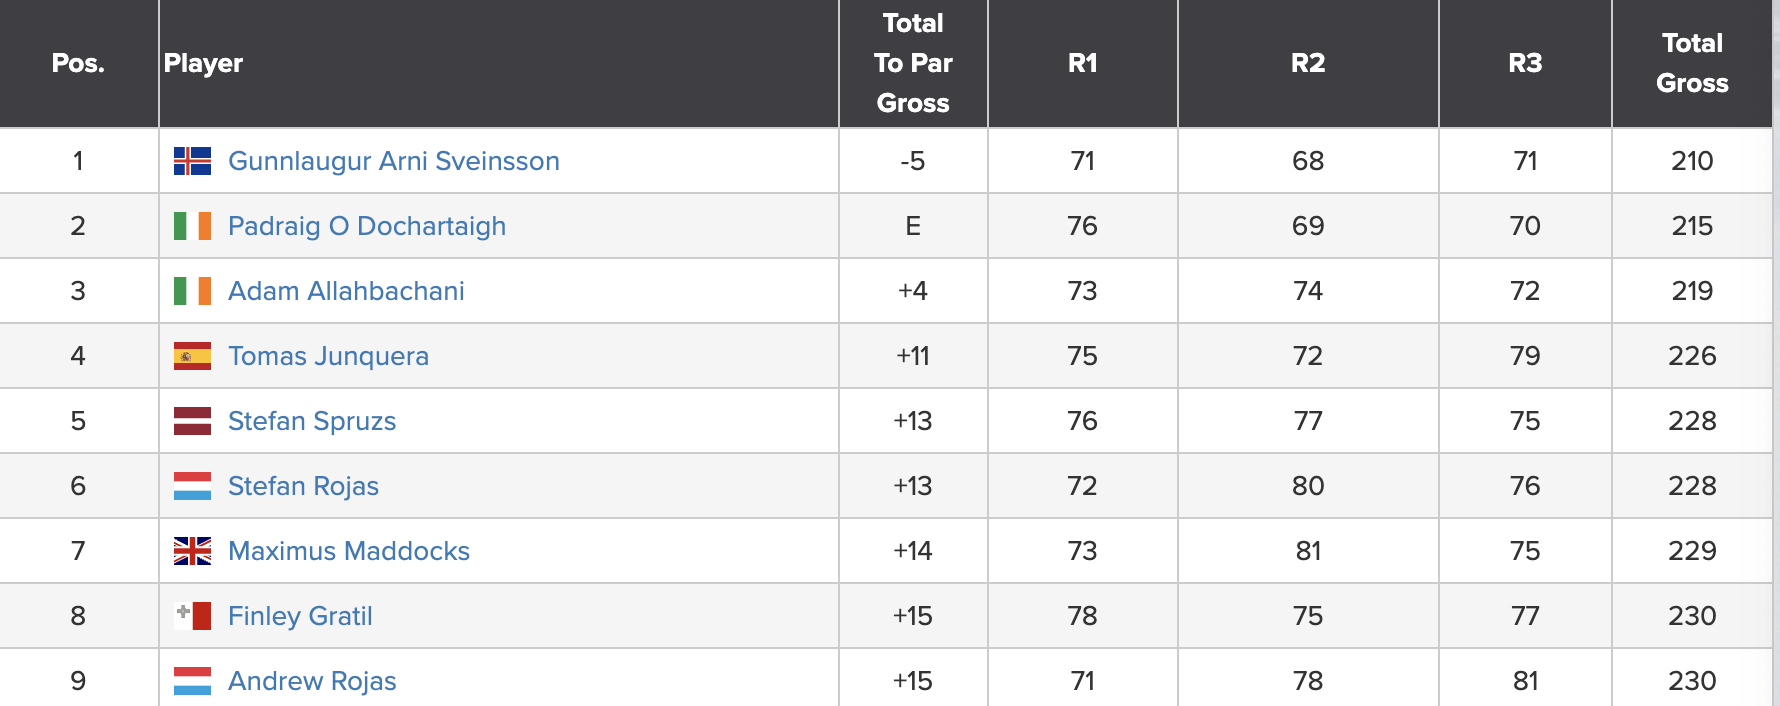Click the UK flag beside Maximus Maddocks
1780x706 pixels.
pyautogui.click(x=192, y=551)
